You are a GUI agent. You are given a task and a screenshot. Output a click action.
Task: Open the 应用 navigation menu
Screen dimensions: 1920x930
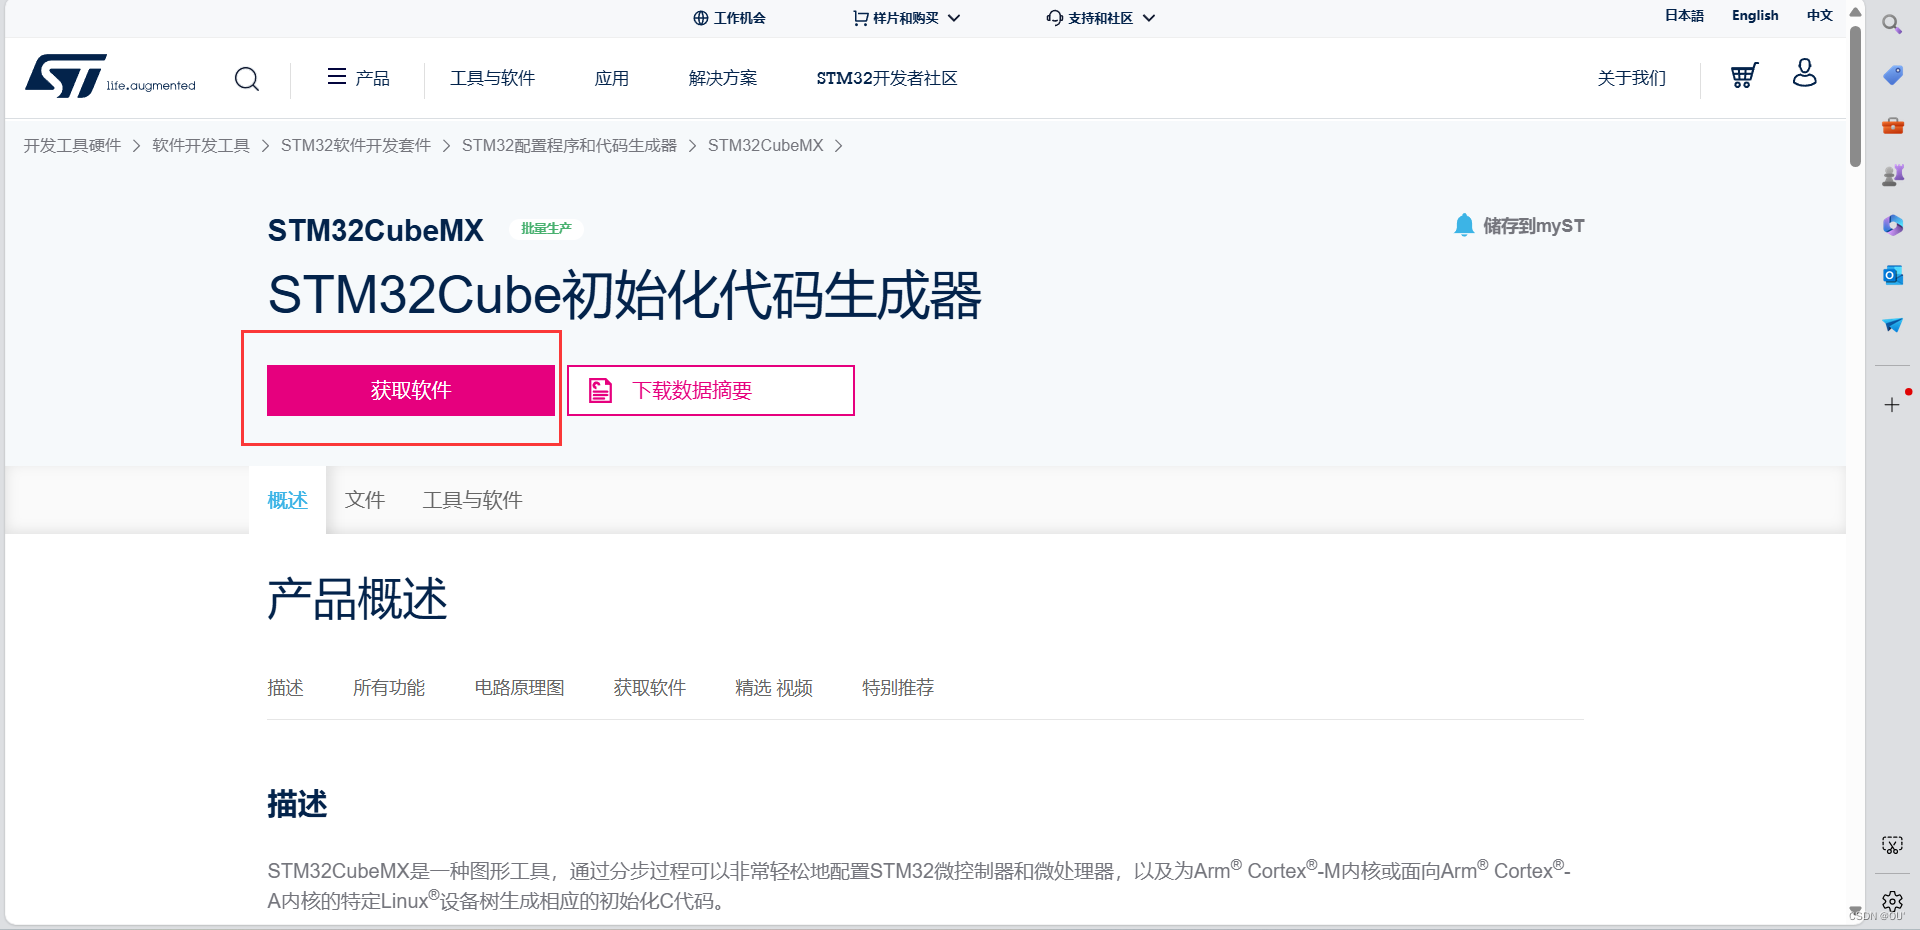coord(612,78)
